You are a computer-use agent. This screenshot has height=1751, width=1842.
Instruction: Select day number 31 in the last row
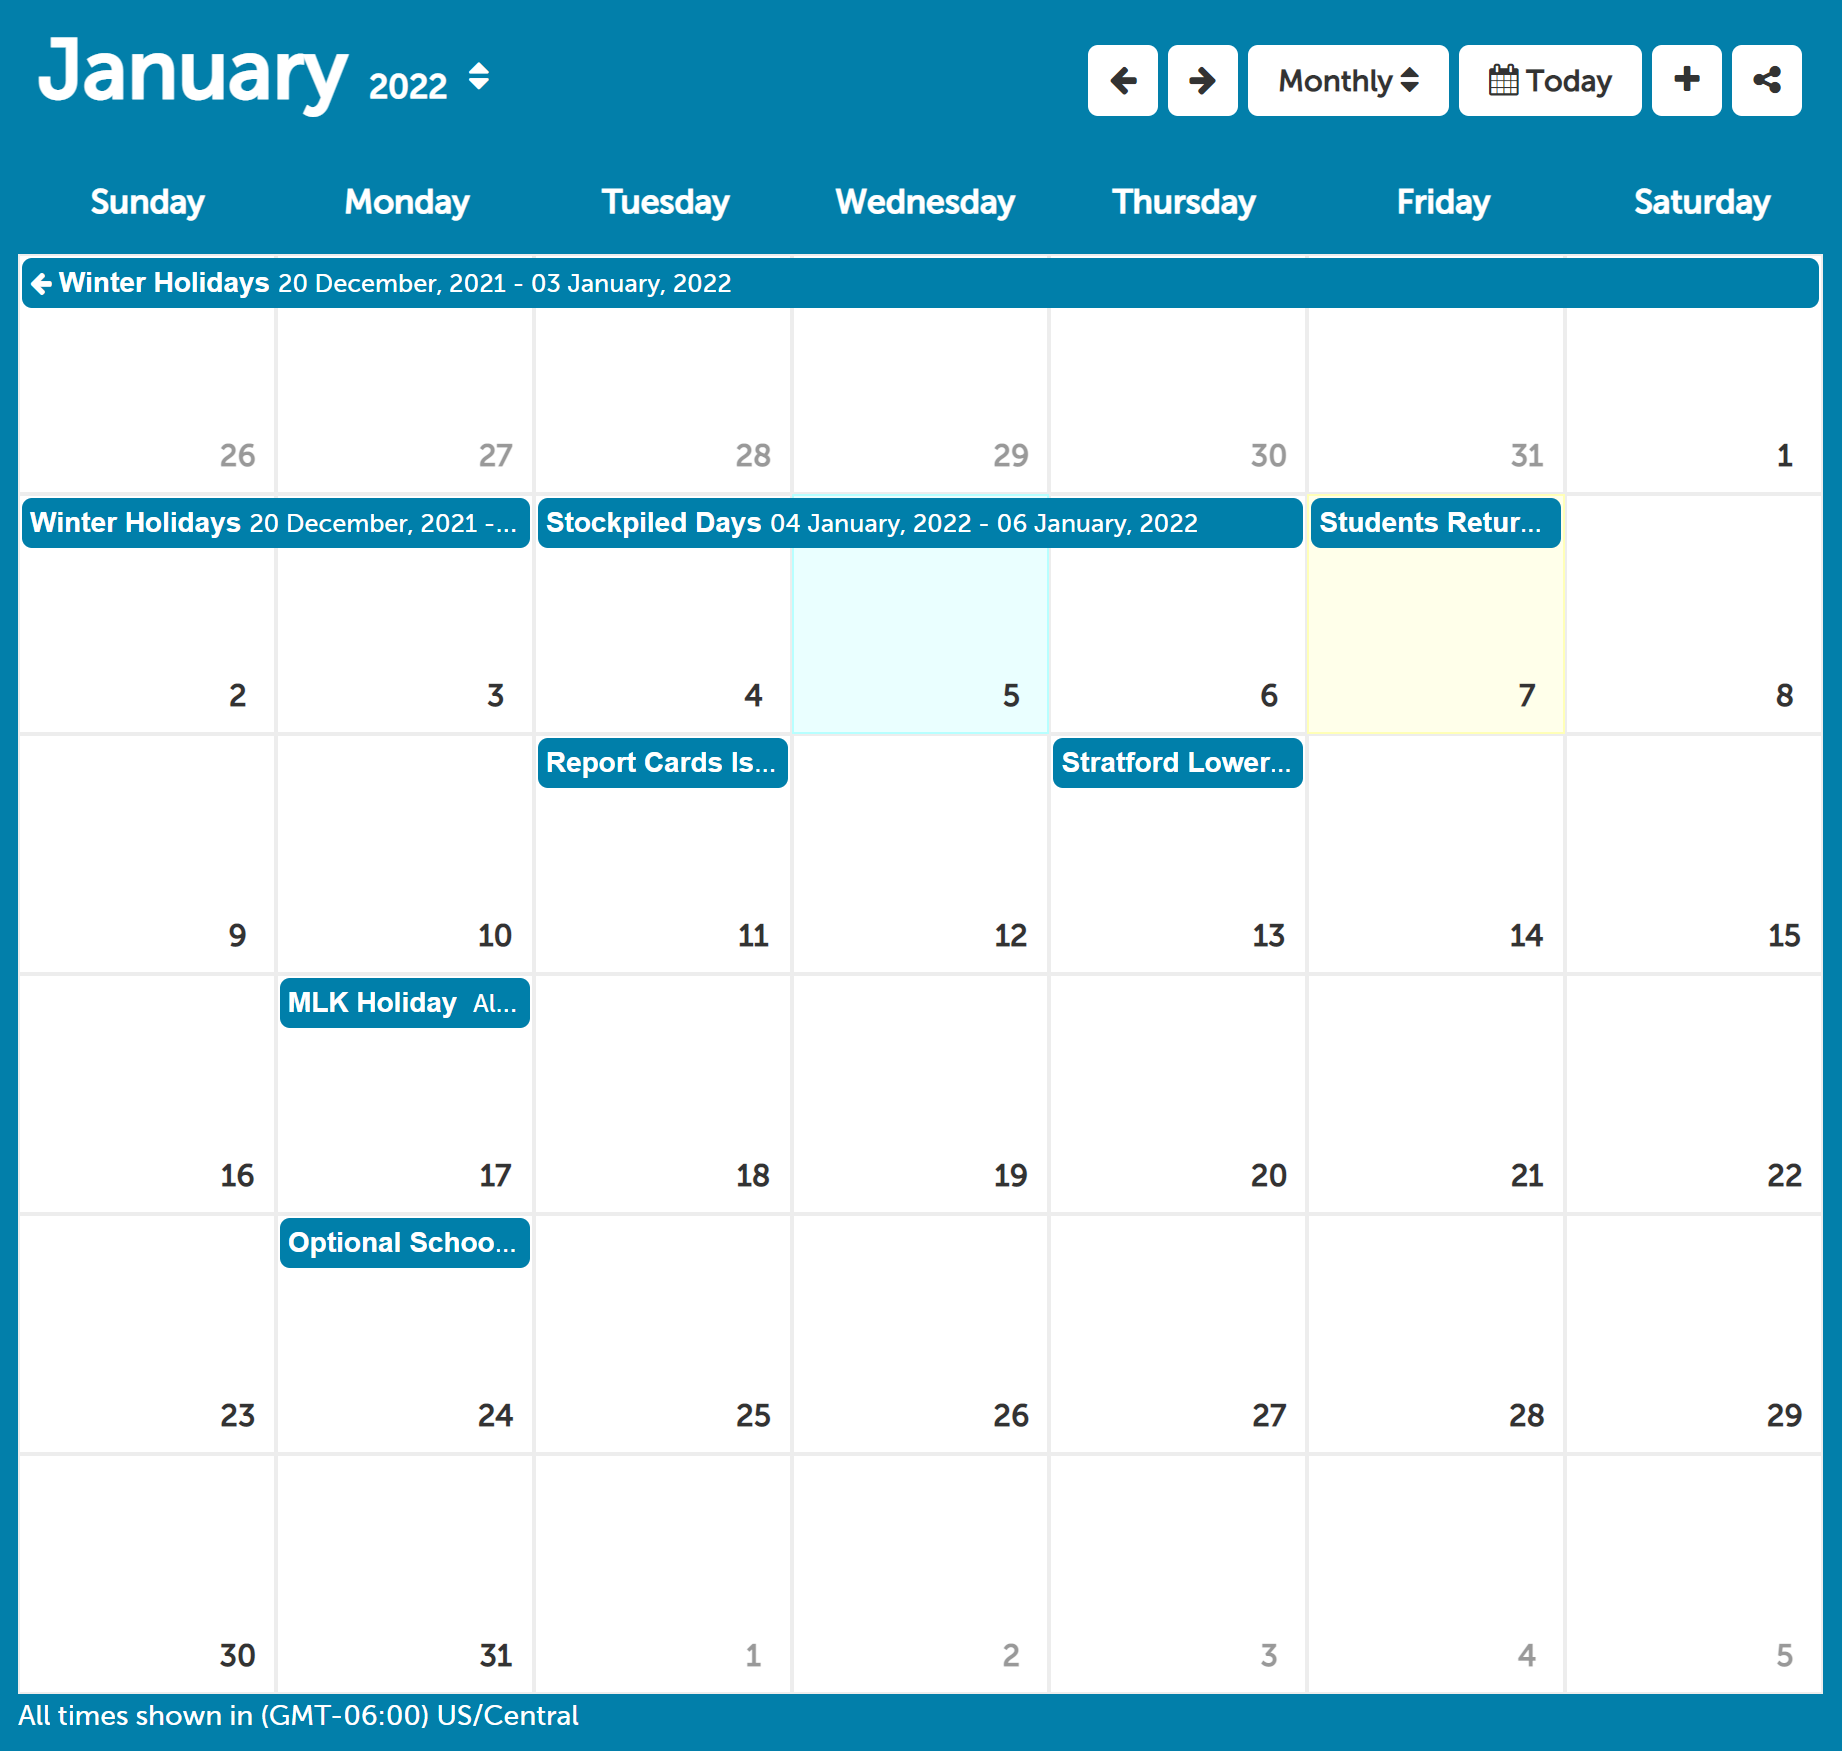(x=495, y=1656)
